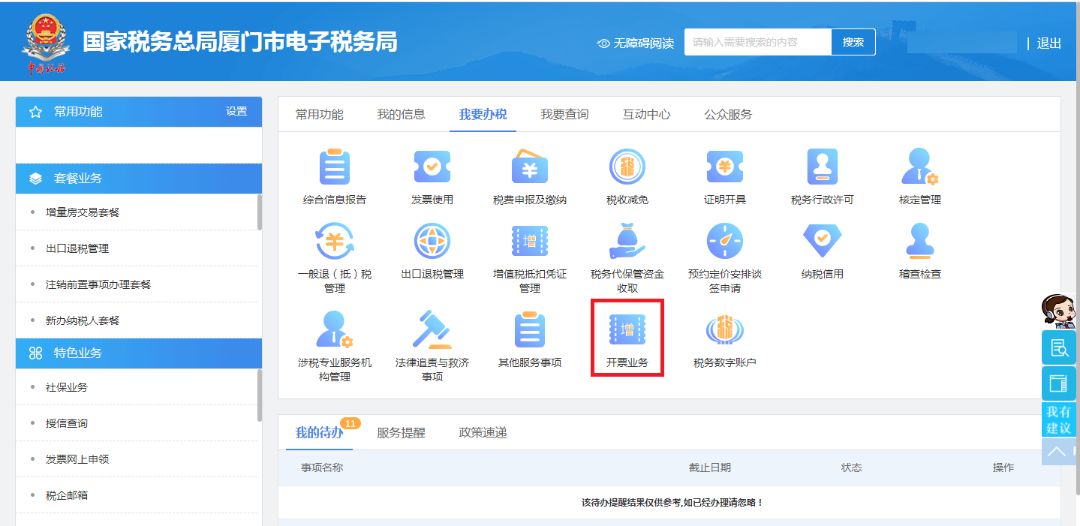Screen dimensions: 1080x526
Task: Select the 税费申报及缴纳 icon
Action: 529,167
